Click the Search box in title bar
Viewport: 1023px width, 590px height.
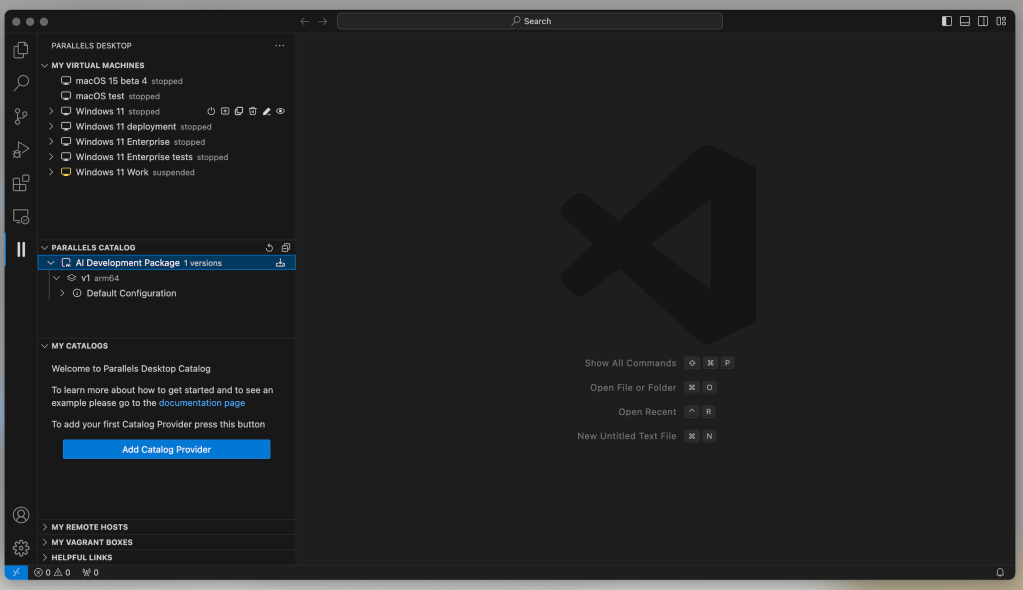click(530, 21)
